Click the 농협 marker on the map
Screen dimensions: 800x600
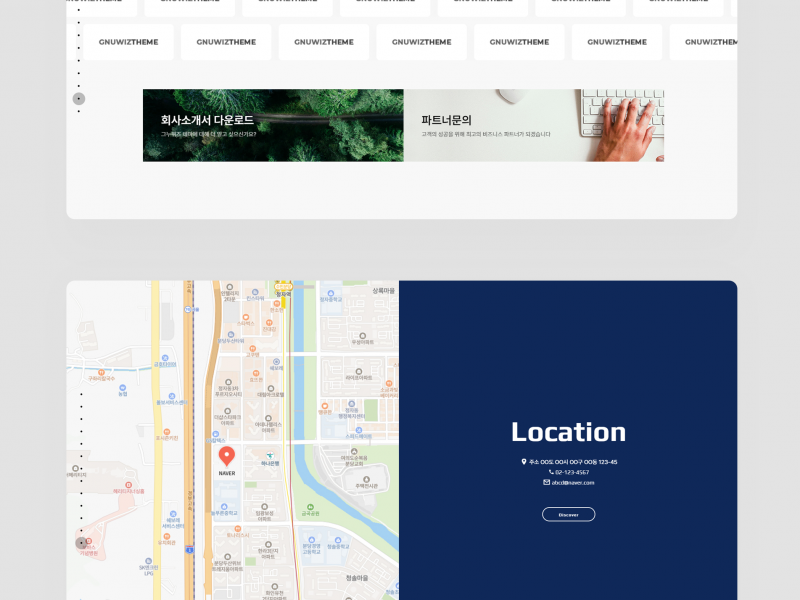(x=122, y=388)
